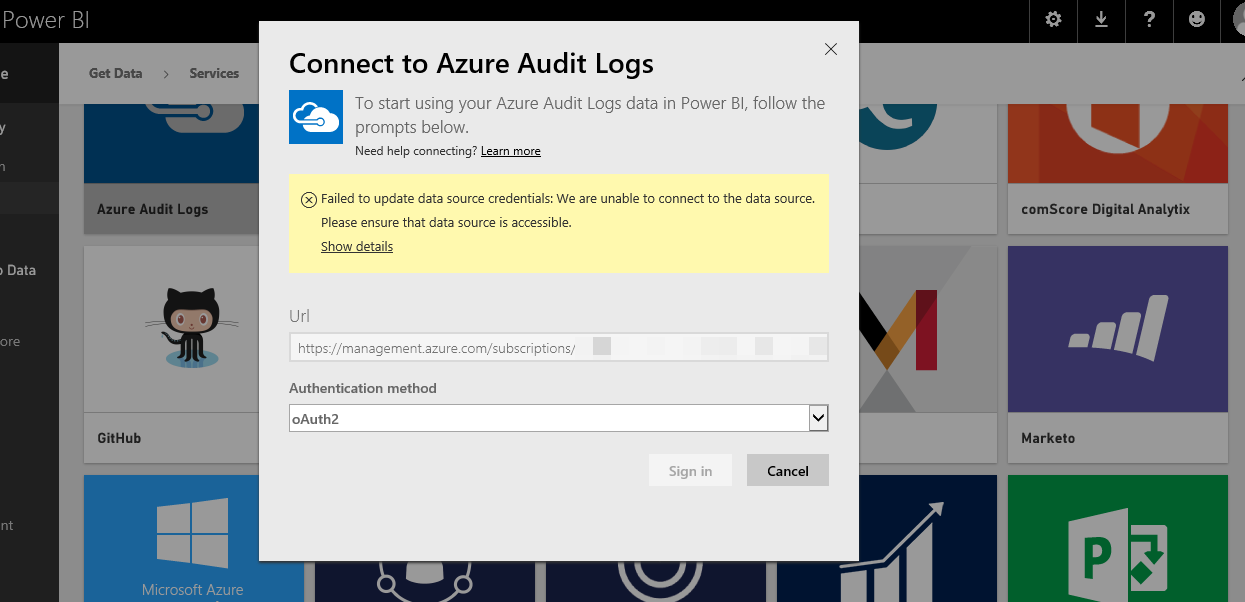Click the error icon in the yellow banner

(x=309, y=199)
